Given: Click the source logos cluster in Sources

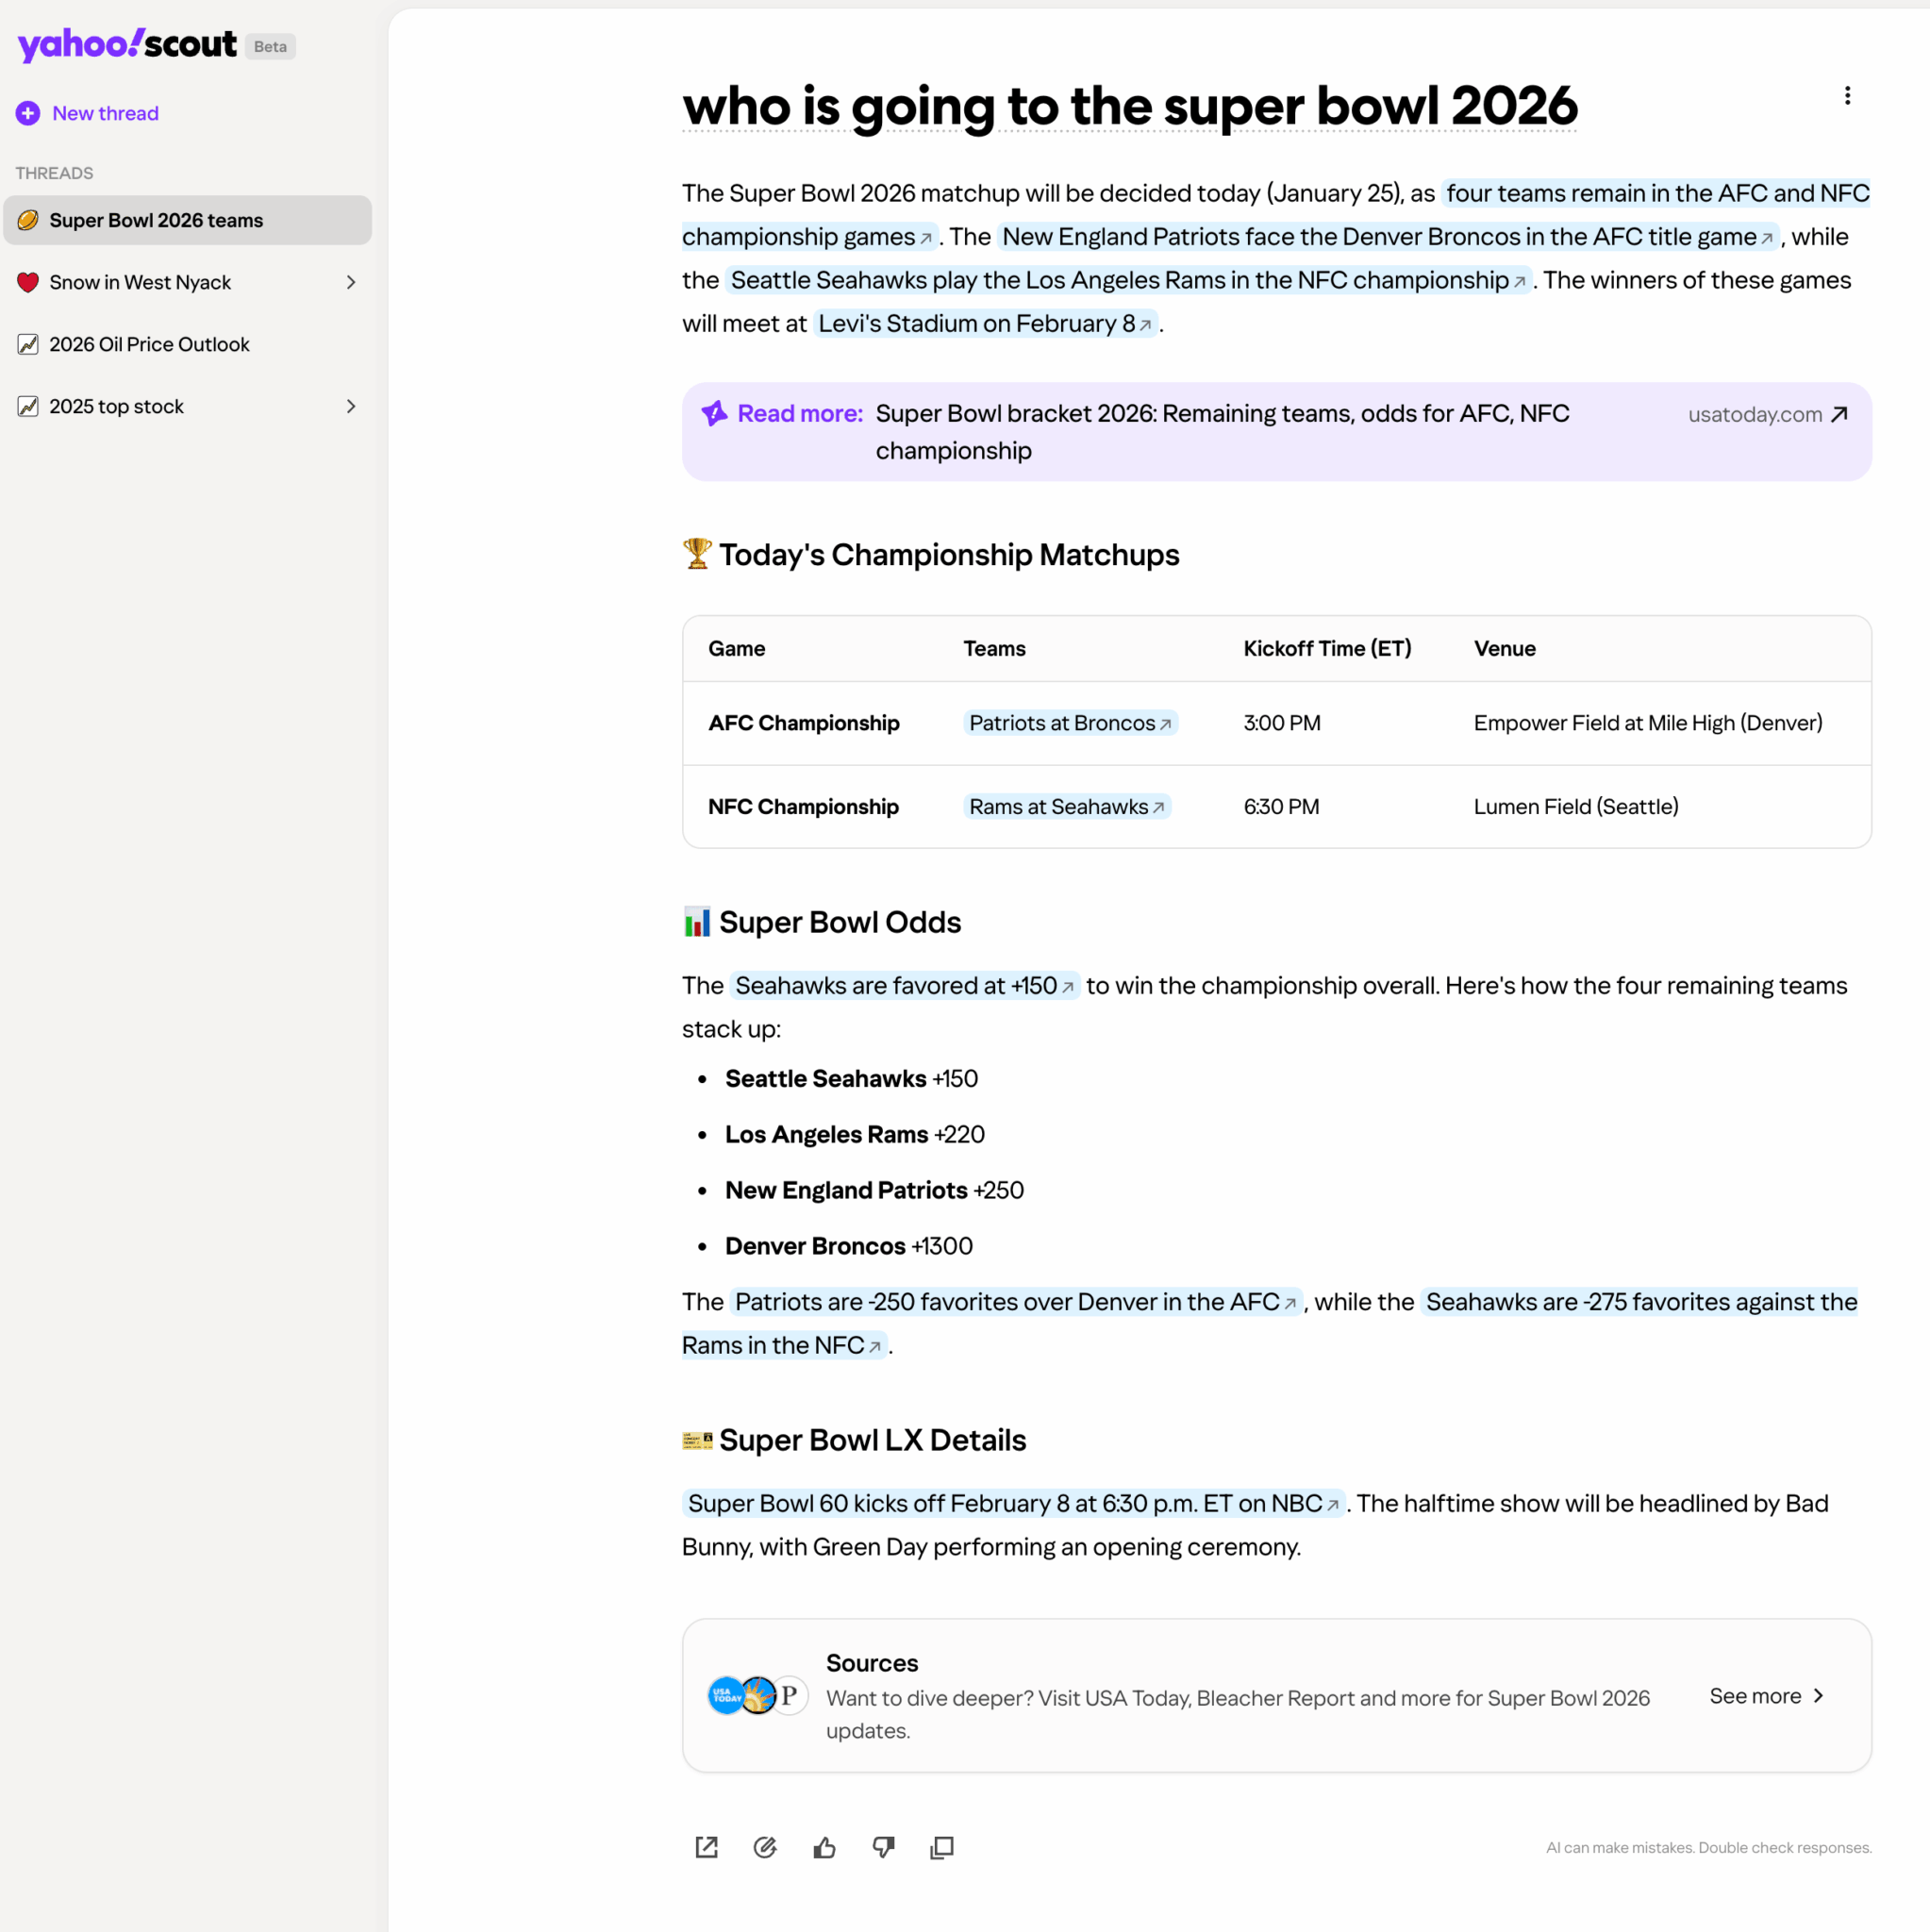Looking at the screenshot, I should coord(757,1695).
